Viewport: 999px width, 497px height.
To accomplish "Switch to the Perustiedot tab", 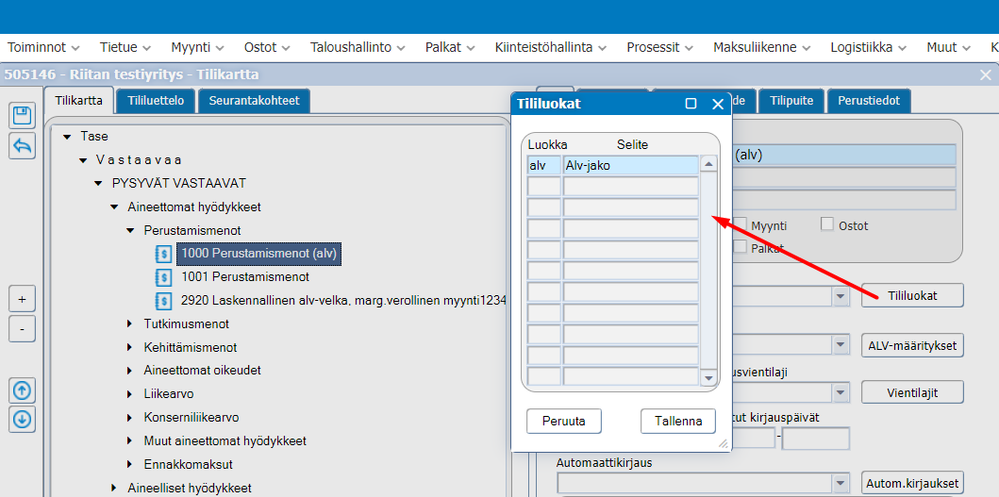I will pos(868,101).
